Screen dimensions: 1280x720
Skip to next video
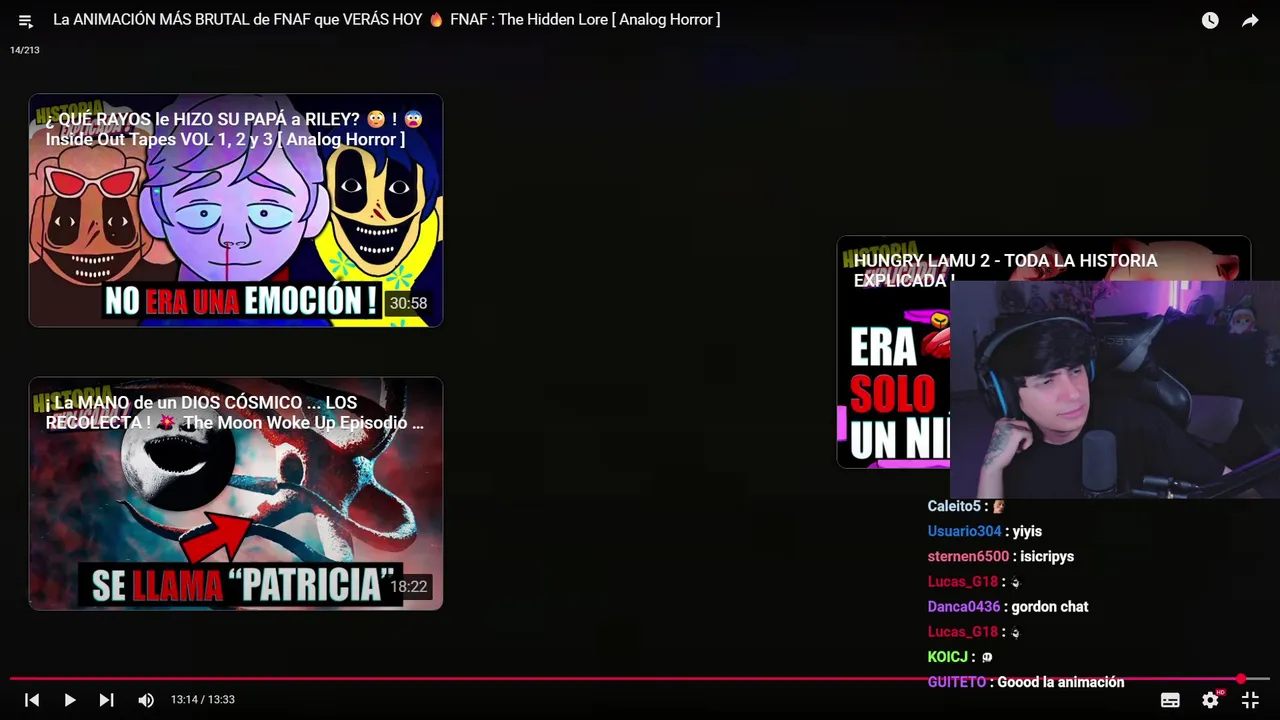[x=107, y=700]
